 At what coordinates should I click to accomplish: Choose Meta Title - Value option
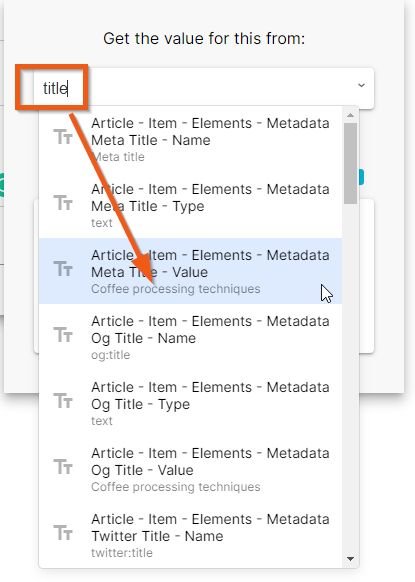pos(190,271)
